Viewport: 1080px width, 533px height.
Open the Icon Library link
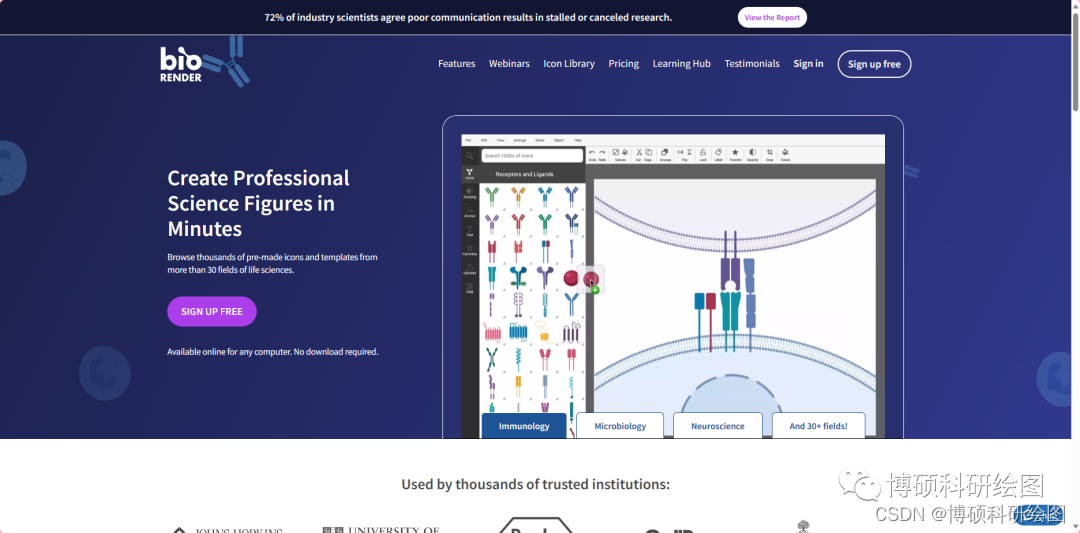569,63
